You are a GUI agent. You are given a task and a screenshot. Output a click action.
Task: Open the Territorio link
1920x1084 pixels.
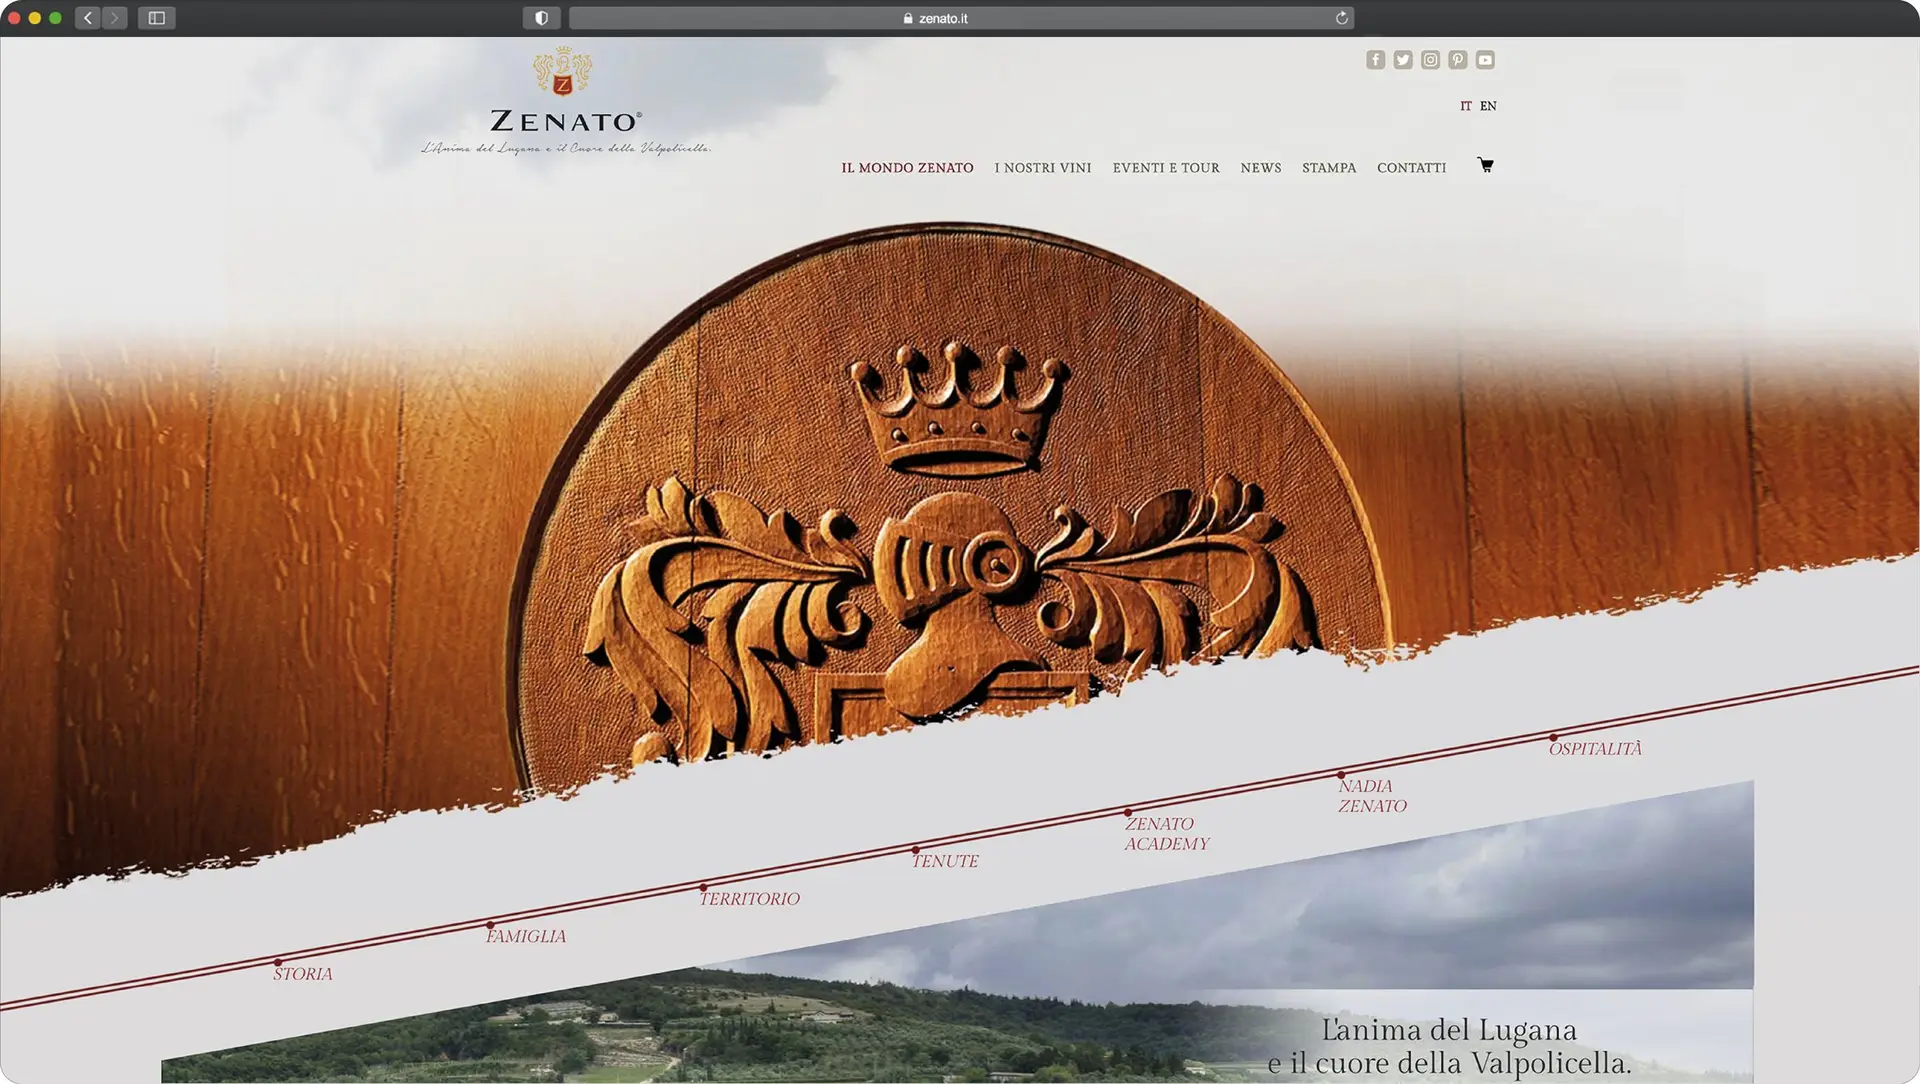(x=749, y=899)
